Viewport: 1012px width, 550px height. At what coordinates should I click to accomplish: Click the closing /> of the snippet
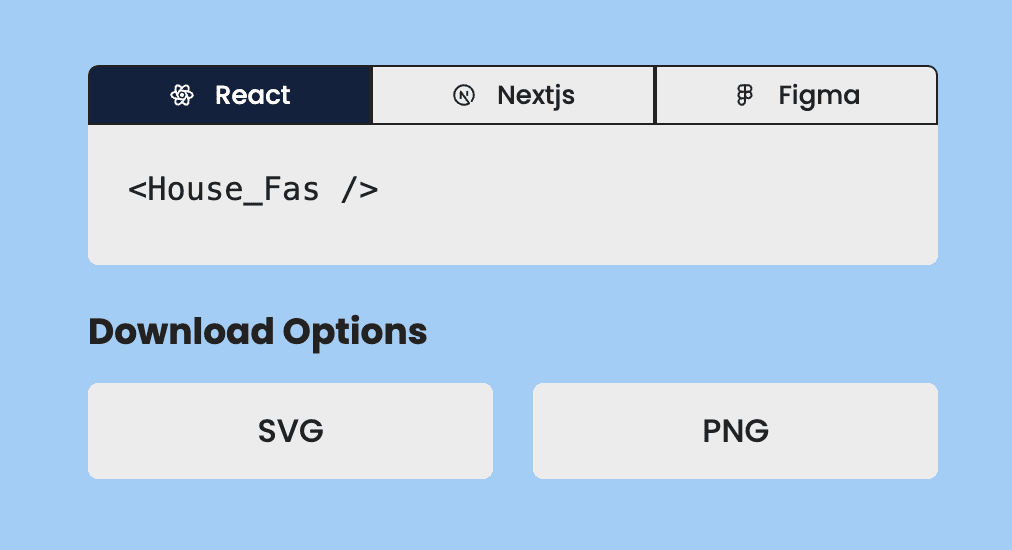(359, 189)
